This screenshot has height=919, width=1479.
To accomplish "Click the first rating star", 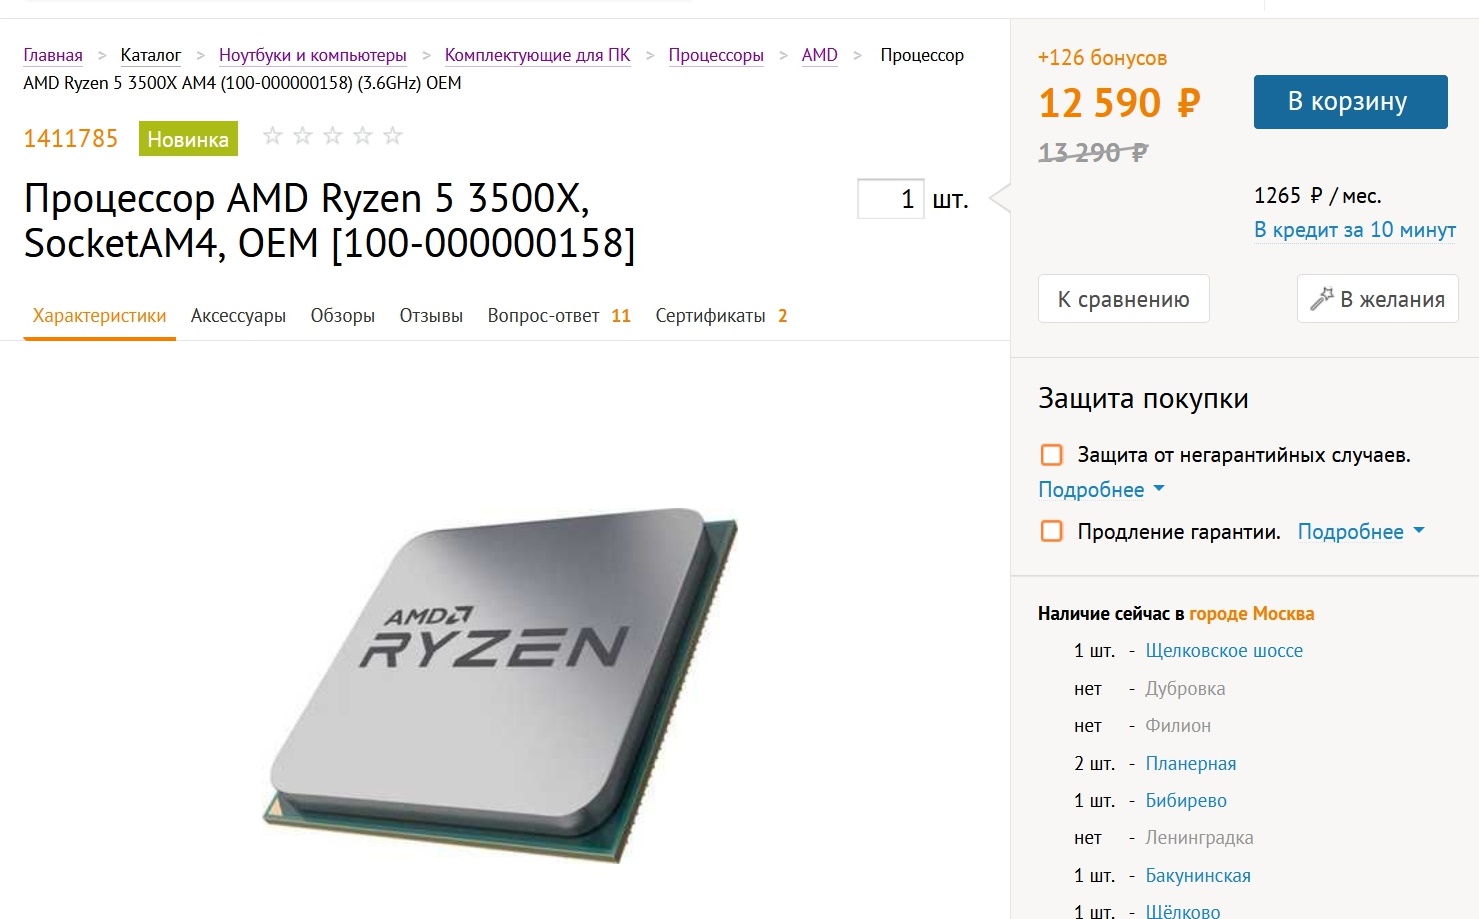I will point(272,136).
